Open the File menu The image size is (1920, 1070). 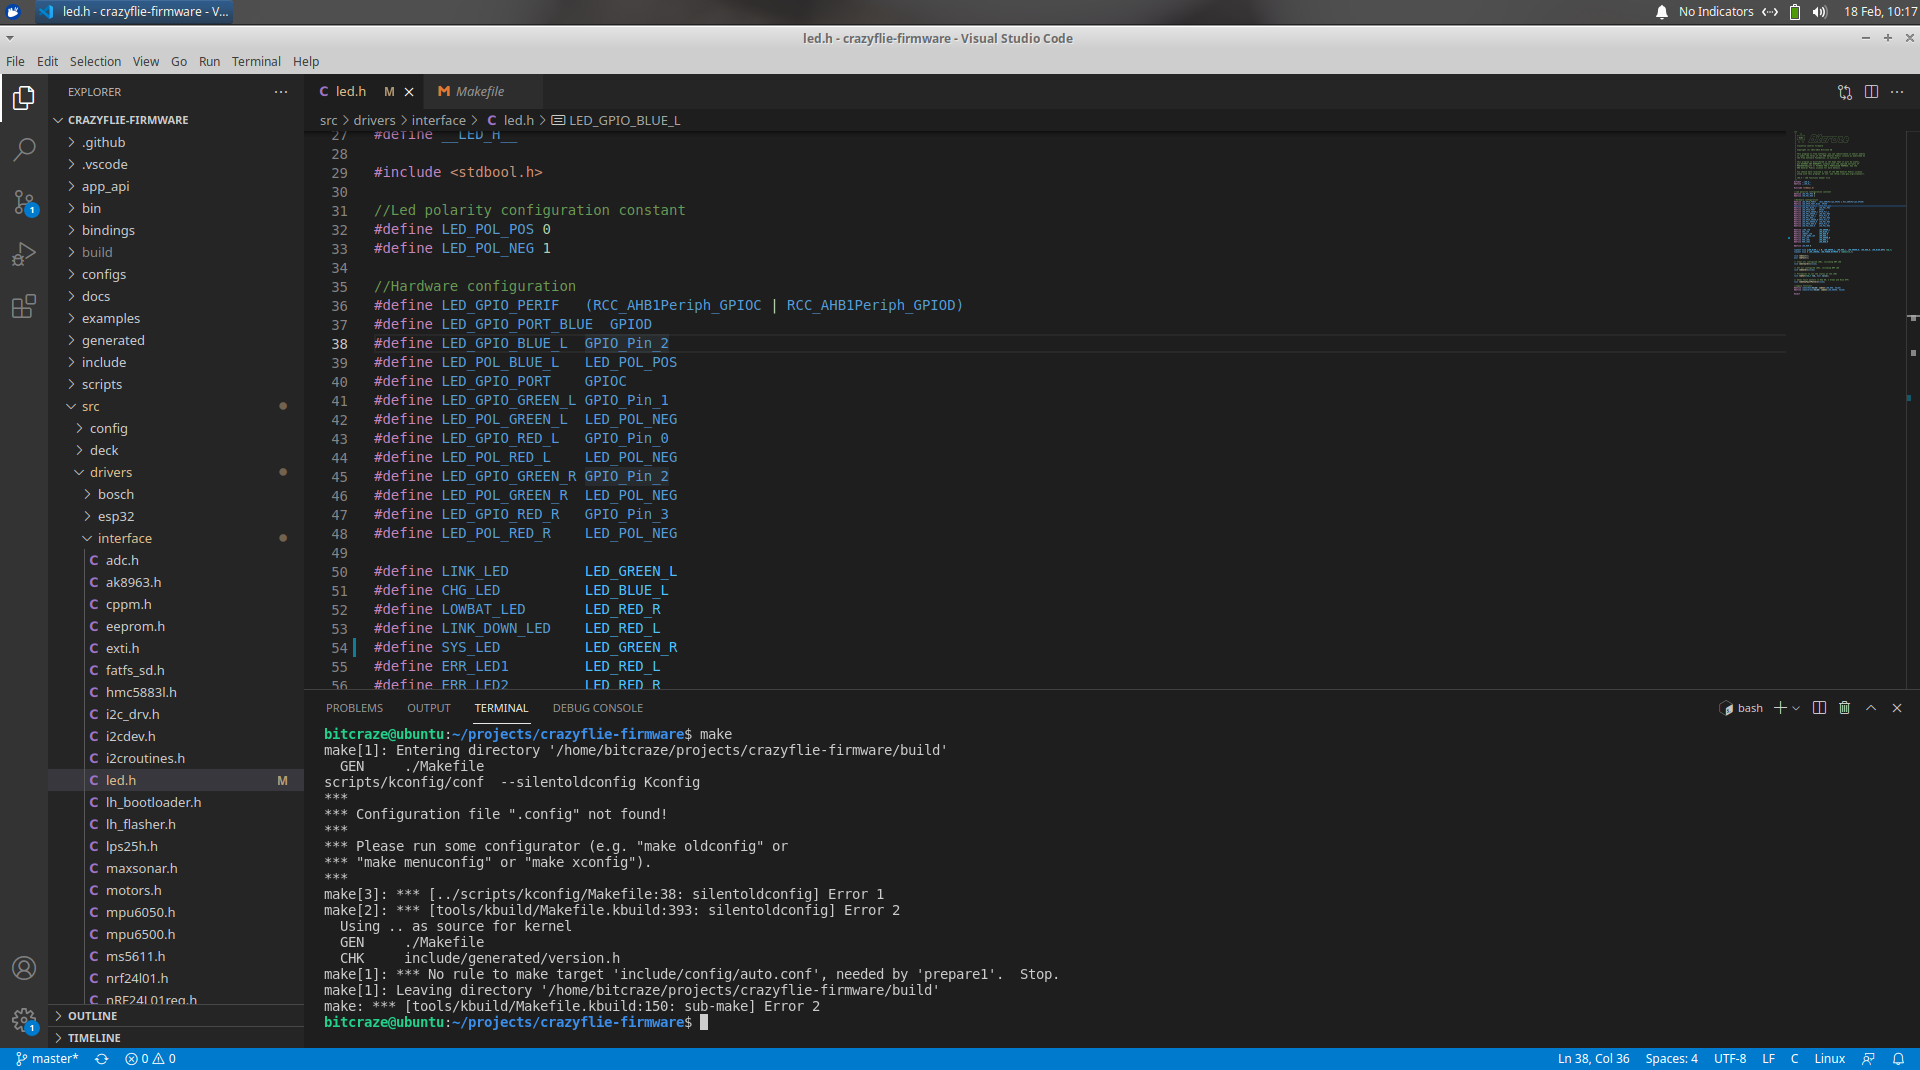point(15,62)
